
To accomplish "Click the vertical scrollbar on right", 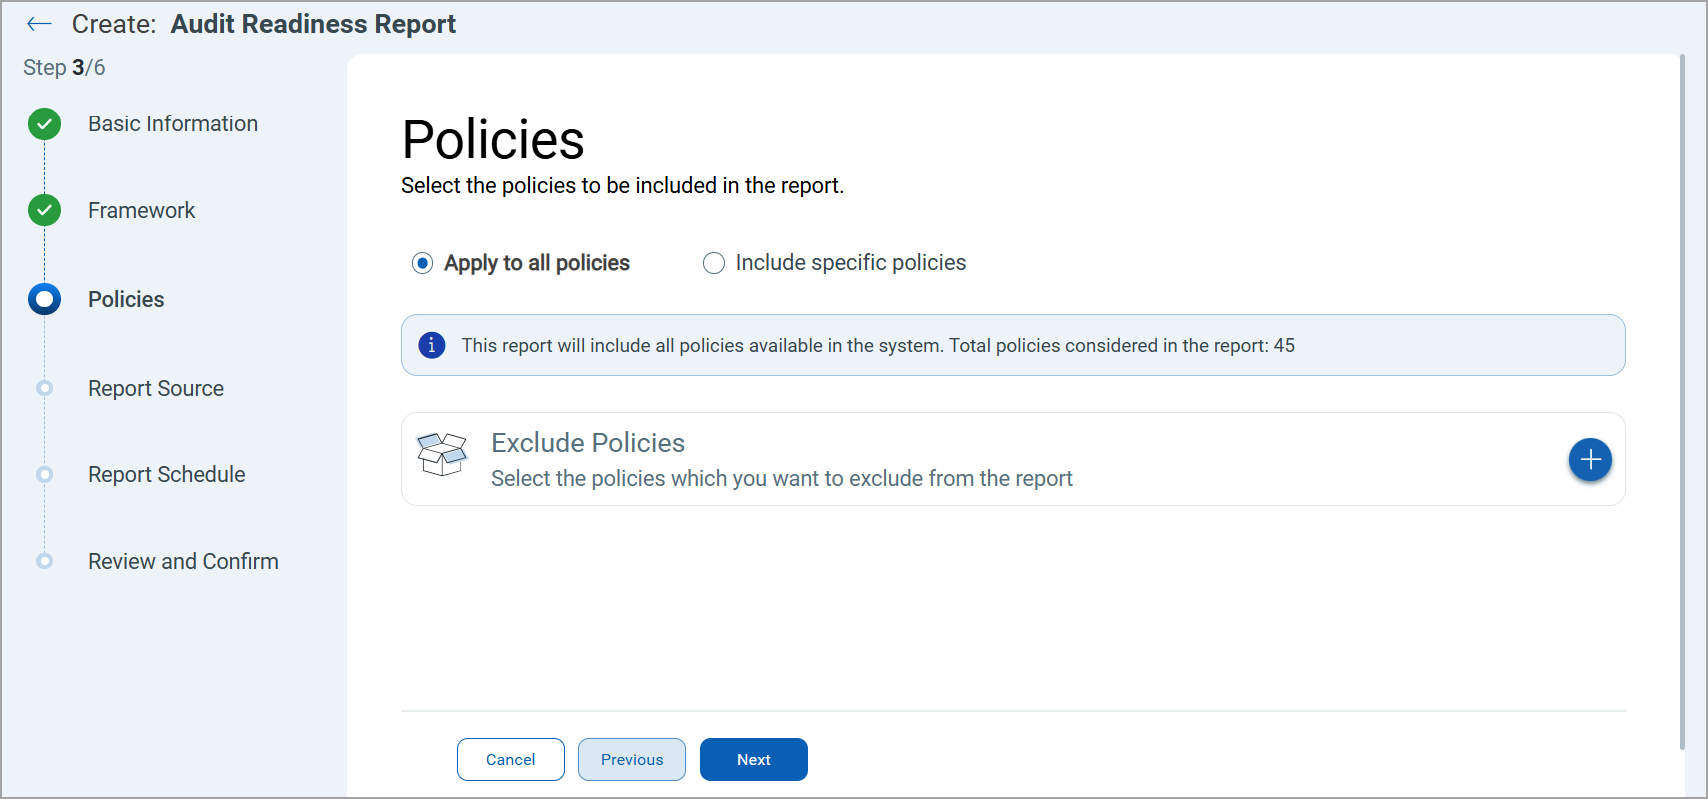I will click(x=1682, y=400).
